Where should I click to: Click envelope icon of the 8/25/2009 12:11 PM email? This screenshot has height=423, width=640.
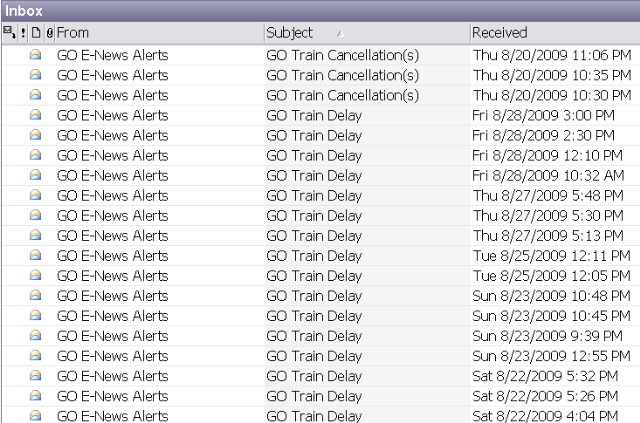click(36, 256)
